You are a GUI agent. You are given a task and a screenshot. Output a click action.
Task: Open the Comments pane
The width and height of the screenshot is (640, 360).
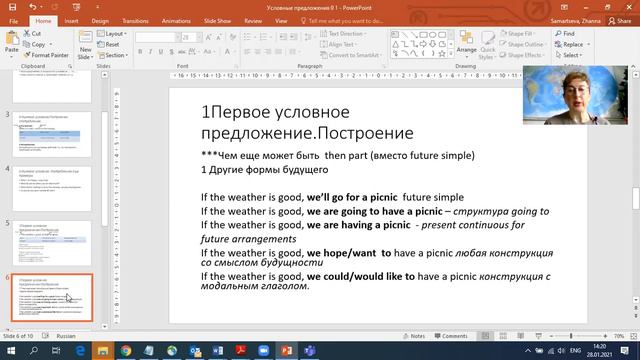[451, 336]
